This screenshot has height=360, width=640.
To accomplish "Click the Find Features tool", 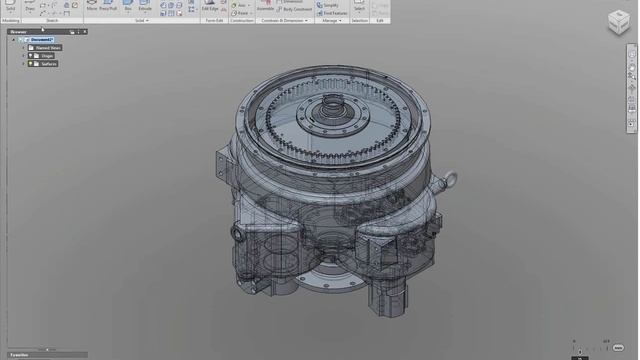I will [332, 13].
